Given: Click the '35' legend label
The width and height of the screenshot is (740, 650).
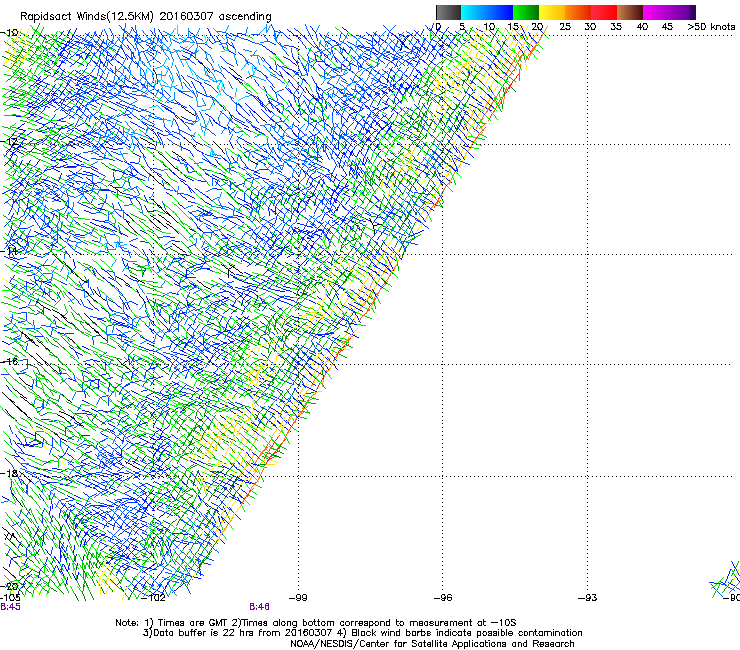Looking at the screenshot, I should point(616,27).
